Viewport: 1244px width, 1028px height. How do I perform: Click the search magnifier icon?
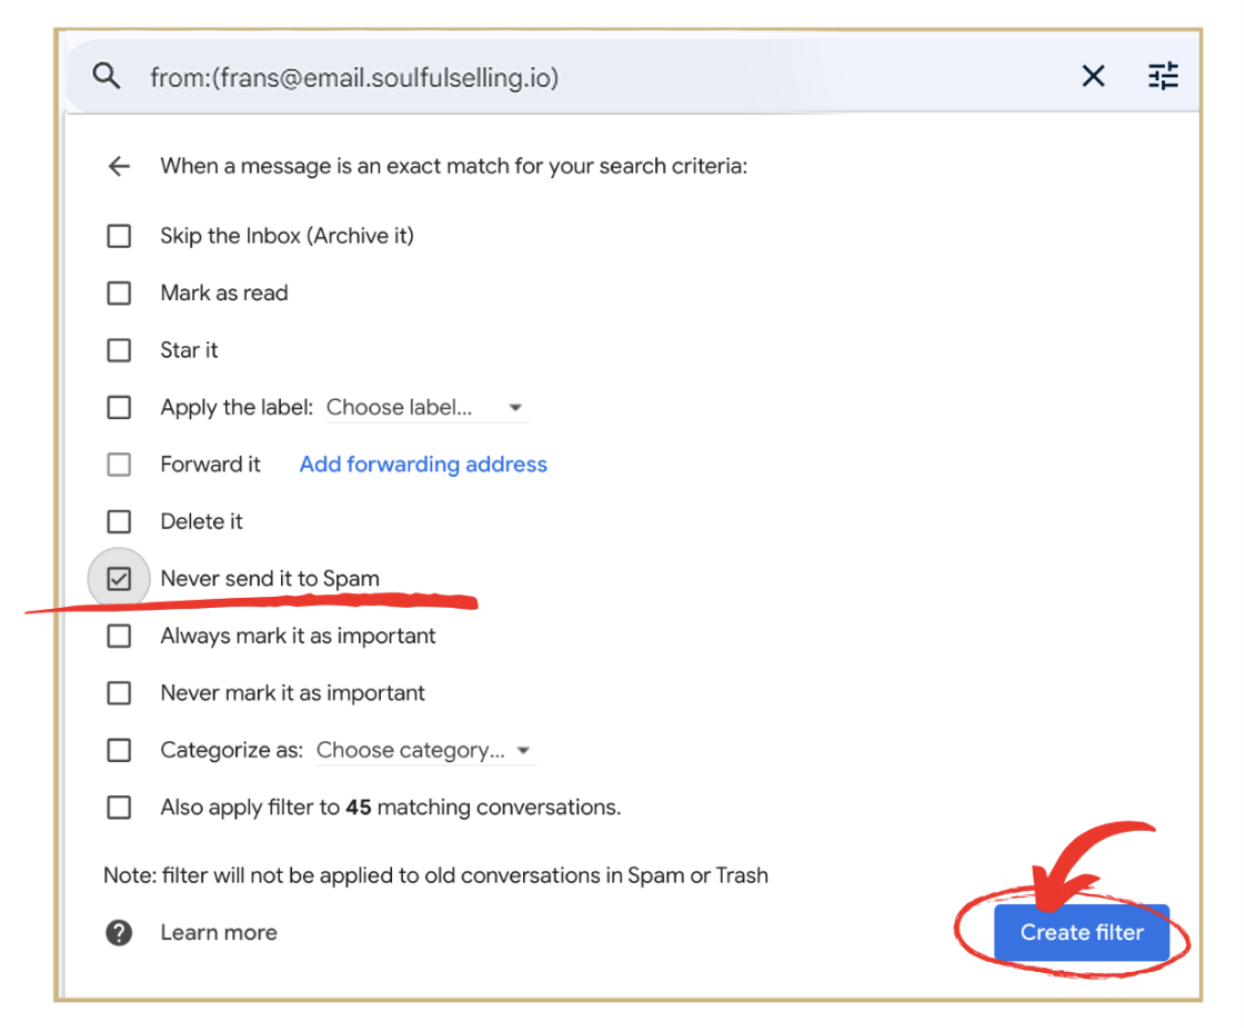click(106, 76)
